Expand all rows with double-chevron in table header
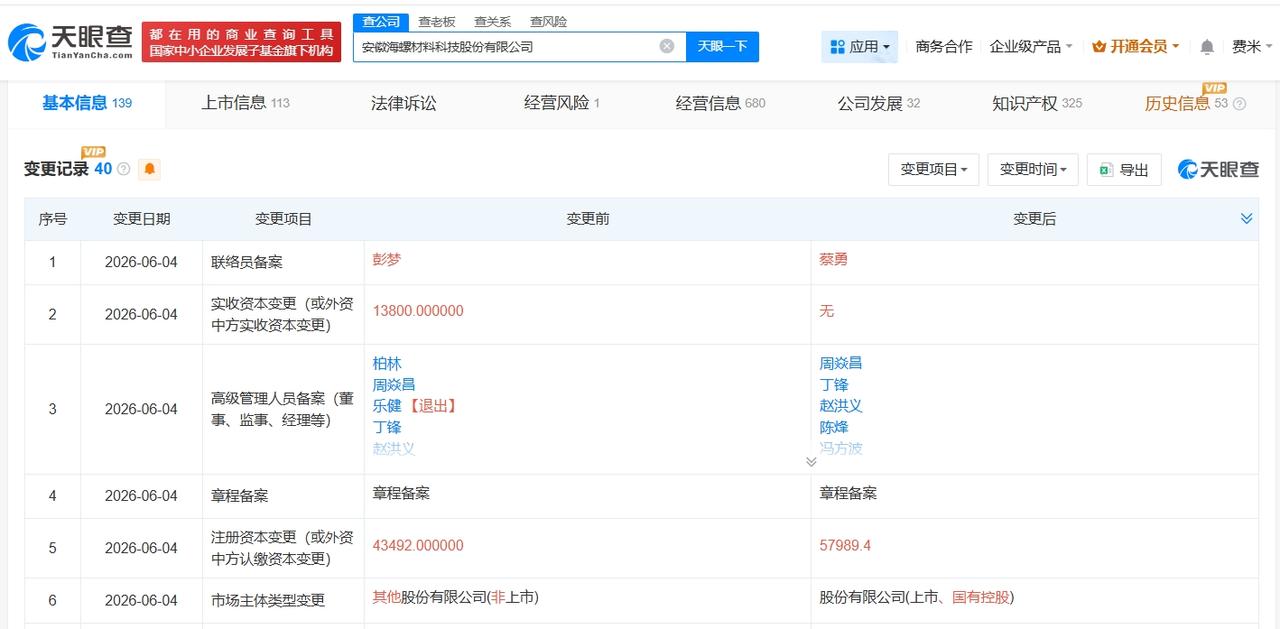The width and height of the screenshot is (1280, 629). click(1246, 218)
